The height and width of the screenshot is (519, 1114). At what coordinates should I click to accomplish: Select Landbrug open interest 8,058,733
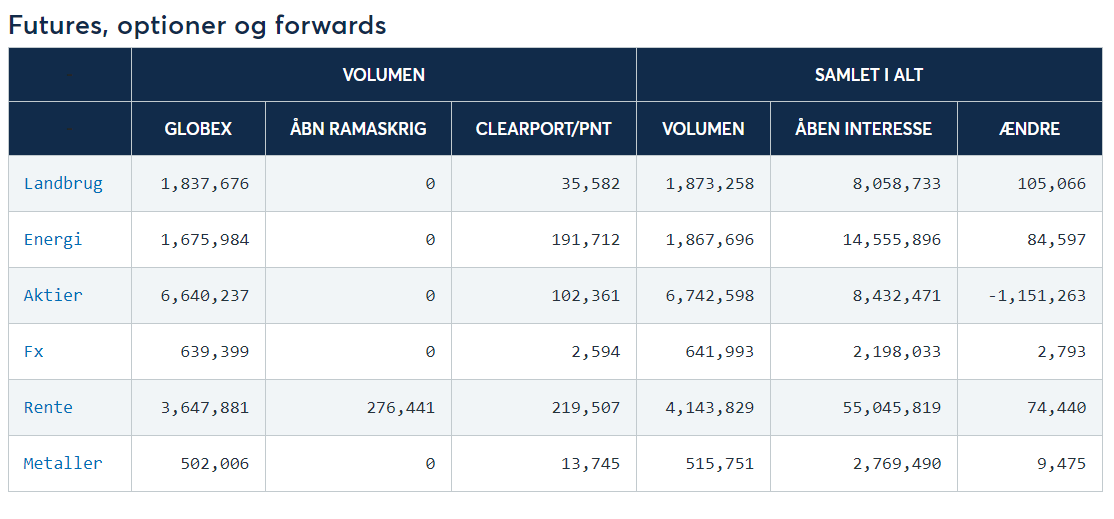897,184
